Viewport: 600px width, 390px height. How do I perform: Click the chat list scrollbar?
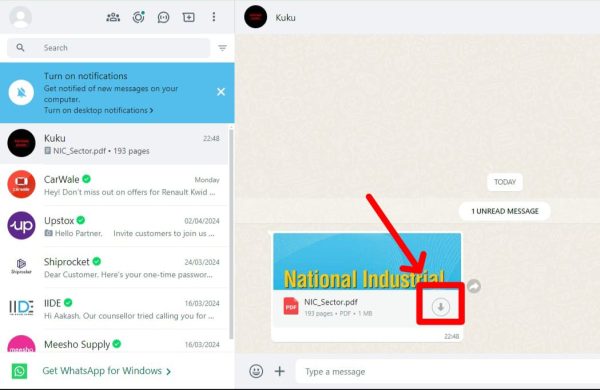coord(231,233)
